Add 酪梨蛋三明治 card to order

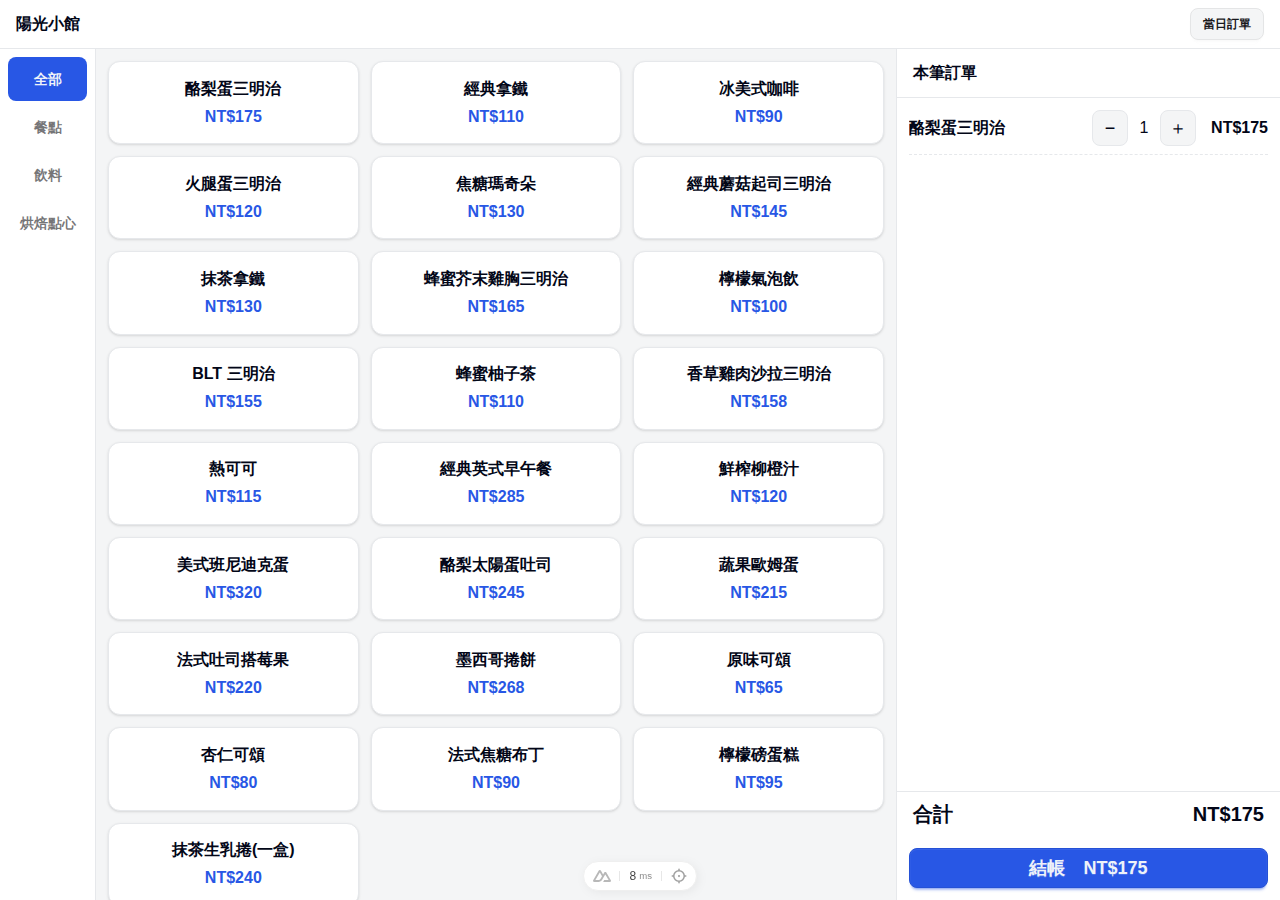point(233,102)
